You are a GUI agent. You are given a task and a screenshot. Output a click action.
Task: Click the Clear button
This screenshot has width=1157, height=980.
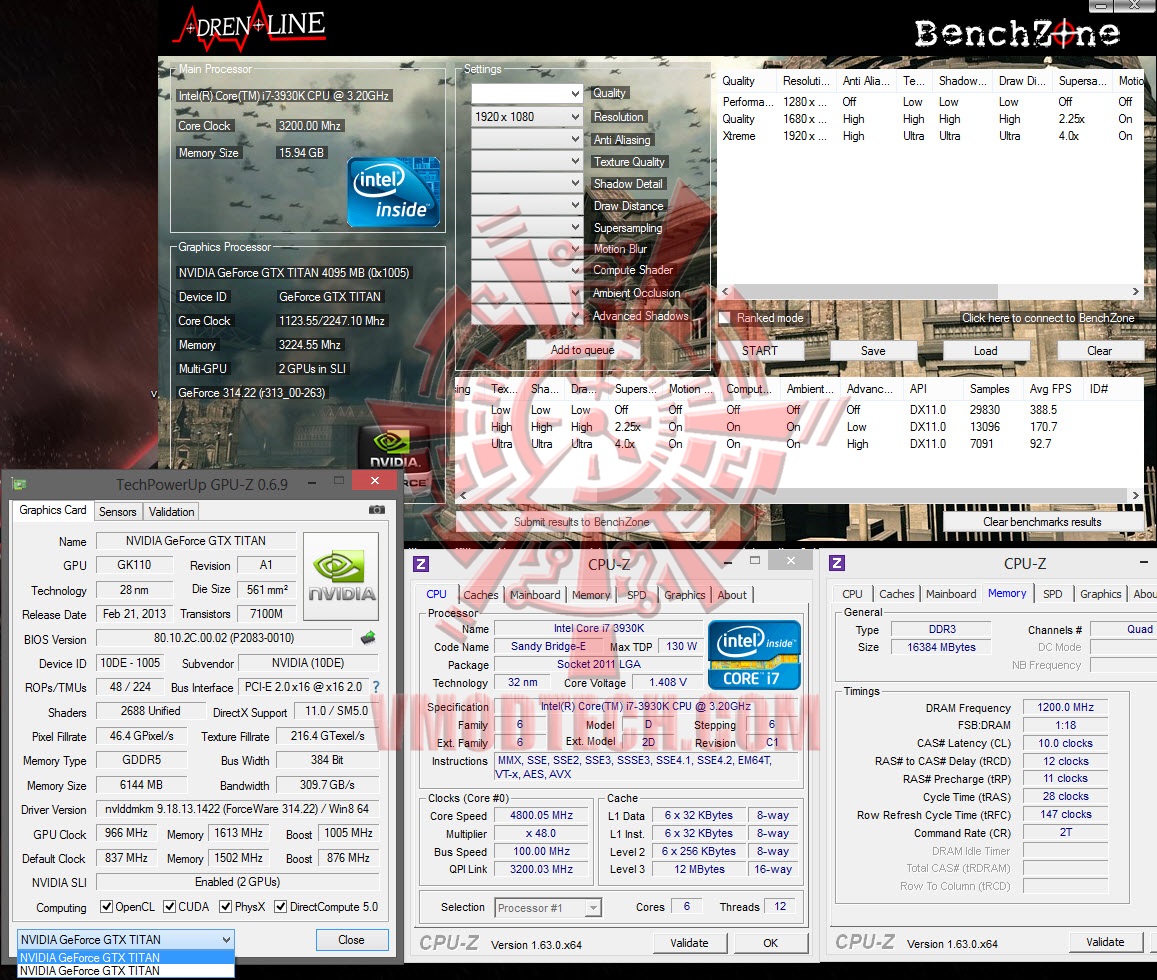tap(1099, 351)
